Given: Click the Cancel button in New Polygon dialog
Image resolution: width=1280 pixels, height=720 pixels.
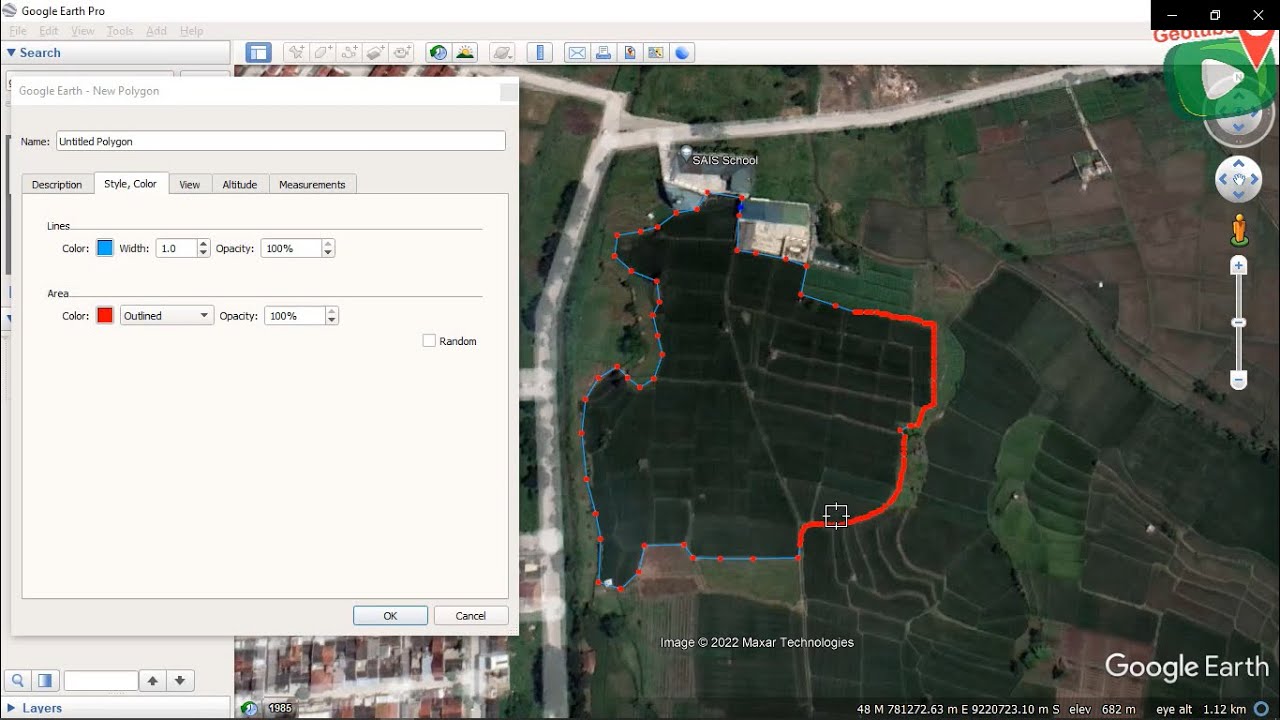Looking at the screenshot, I should pos(471,616).
